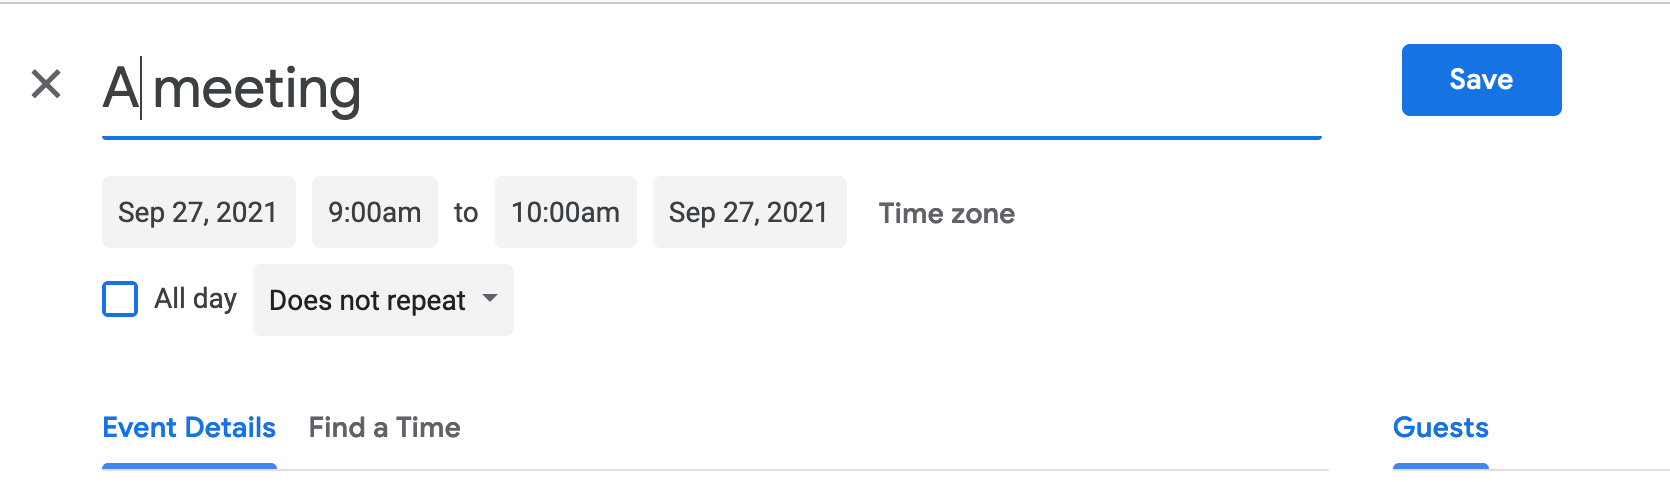Open the 10:00am end time picker

coord(565,212)
